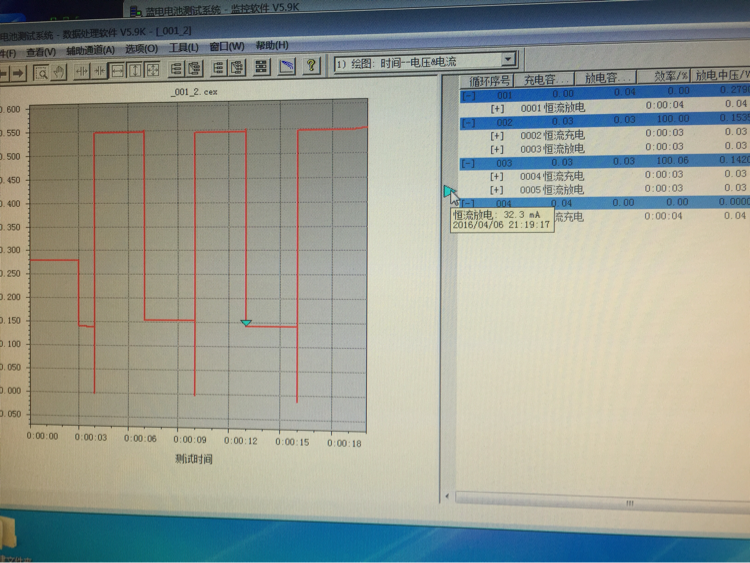Image resolution: width=750 pixels, height=563 pixels.
Task: Select the hand pan tool
Action: [58, 73]
